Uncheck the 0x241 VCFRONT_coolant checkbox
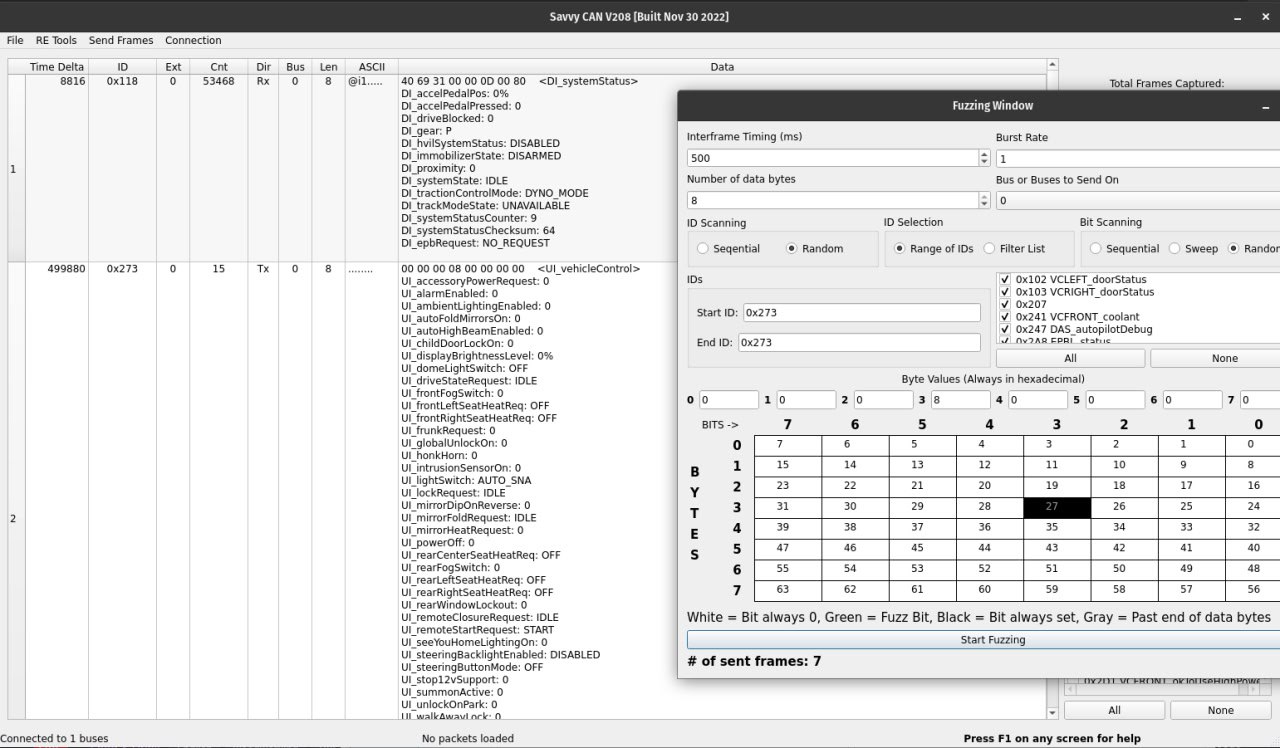The width and height of the screenshot is (1280, 748). tap(1005, 317)
